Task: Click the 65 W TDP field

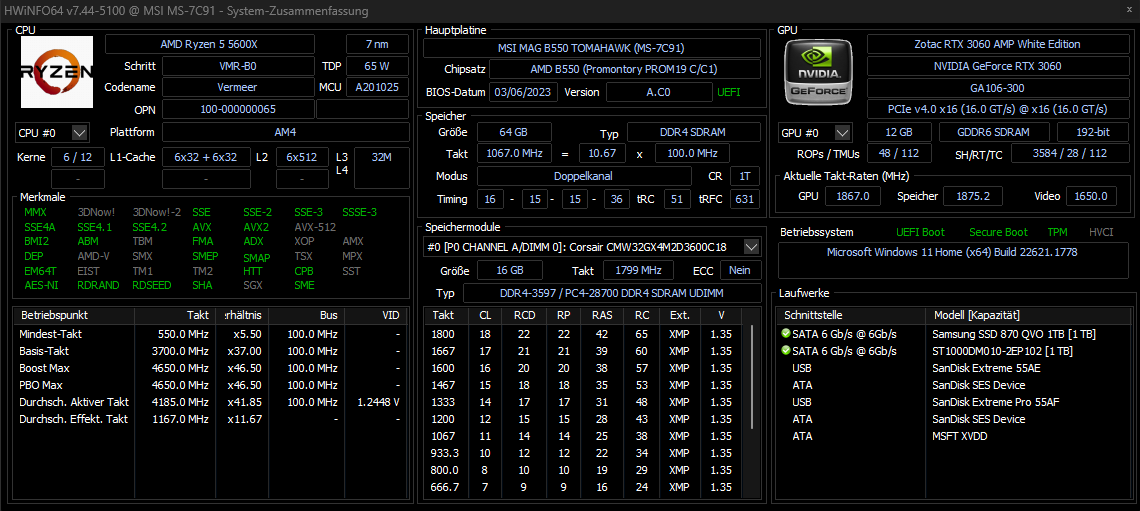Action: [x=377, y=66]
